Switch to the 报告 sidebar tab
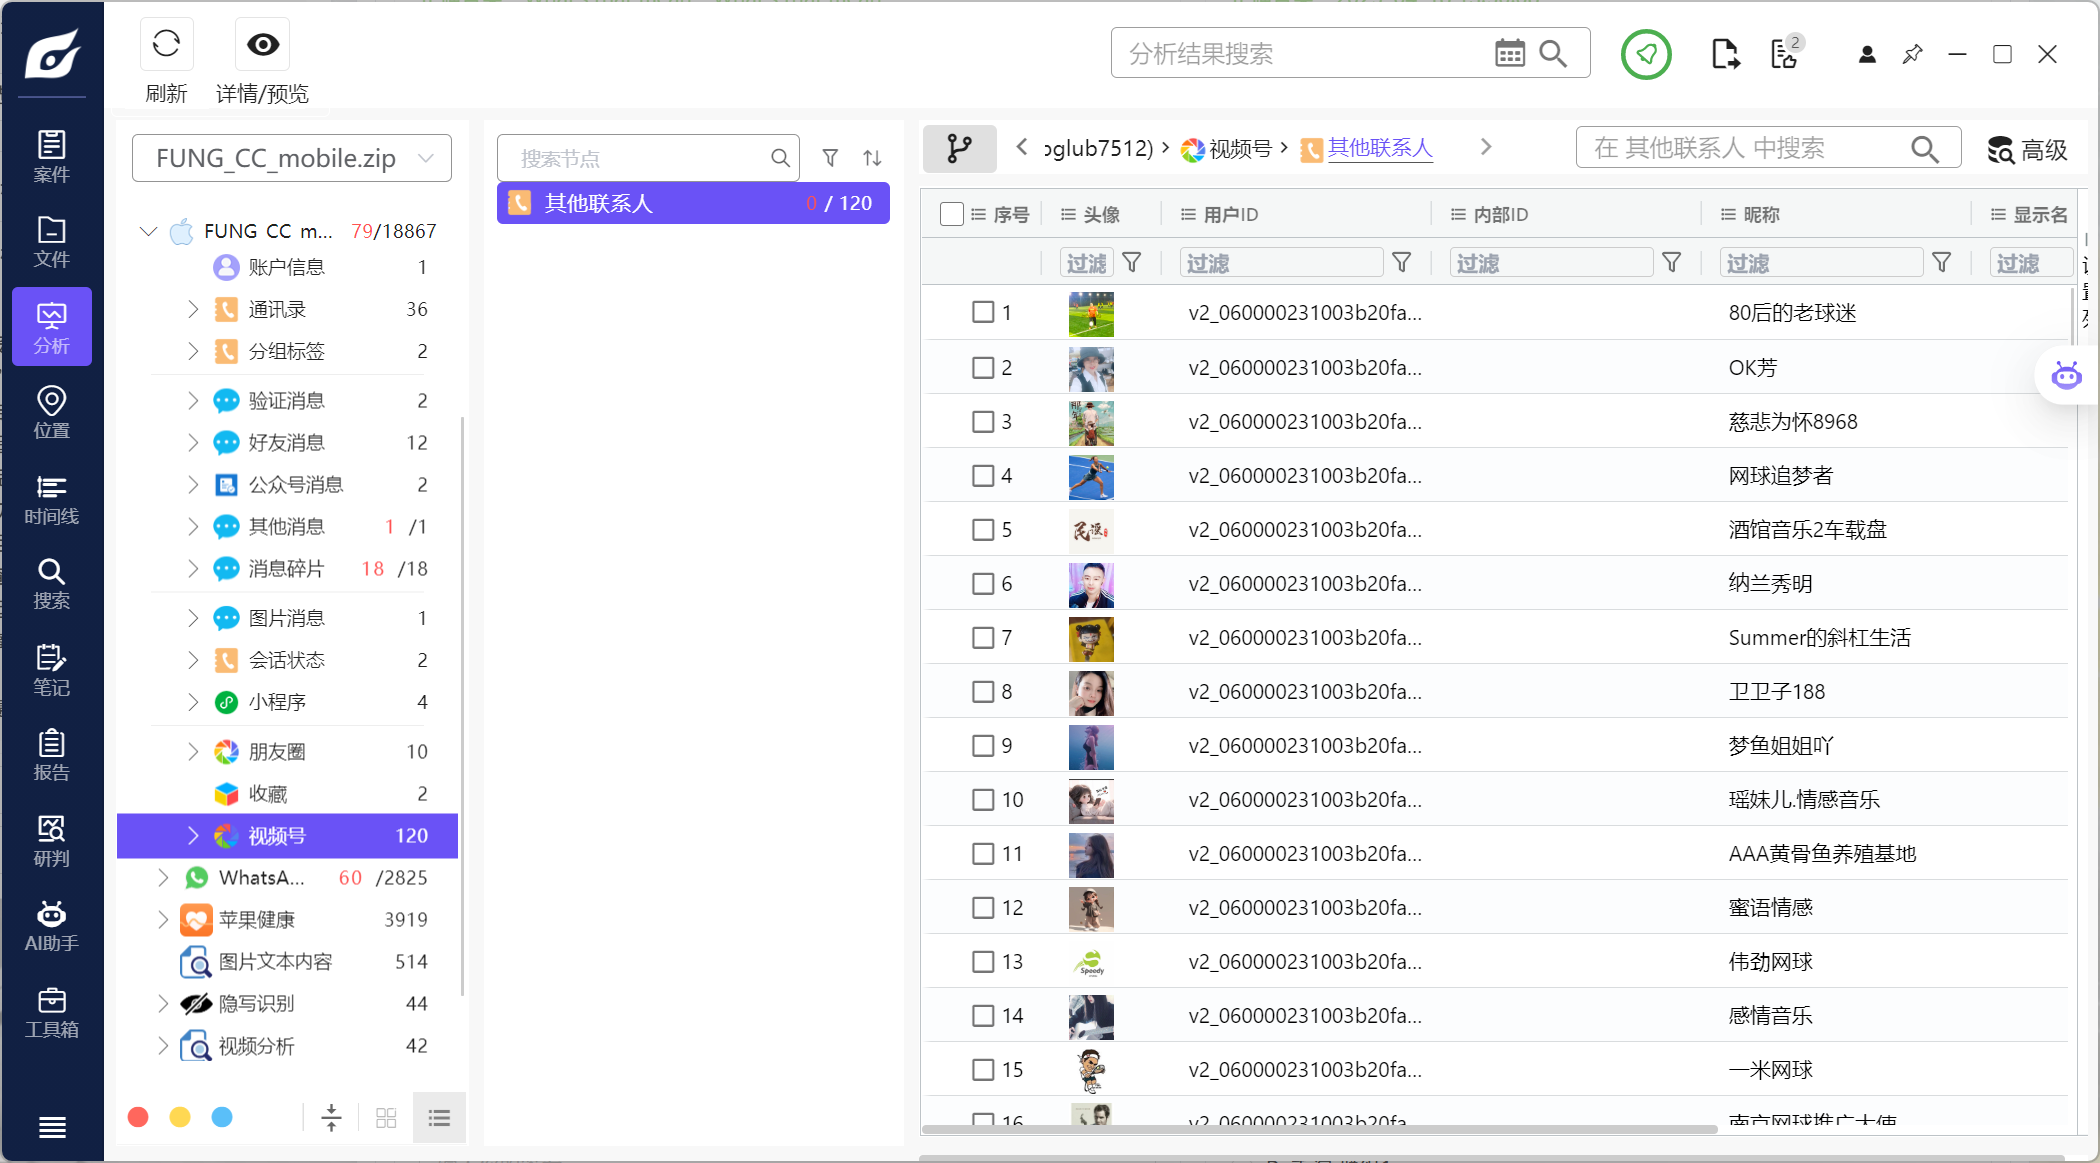The image size is (2100, 1163). [x=51, y=755]
